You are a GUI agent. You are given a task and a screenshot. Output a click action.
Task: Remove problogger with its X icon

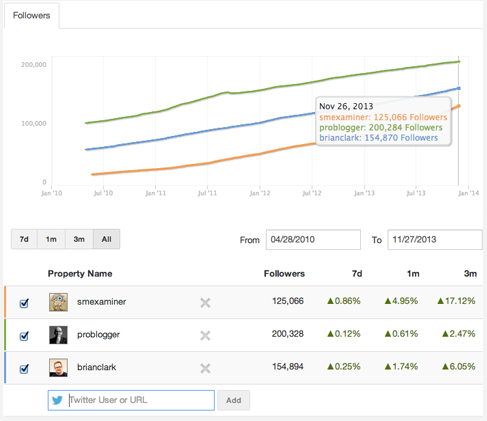(205, 336)
